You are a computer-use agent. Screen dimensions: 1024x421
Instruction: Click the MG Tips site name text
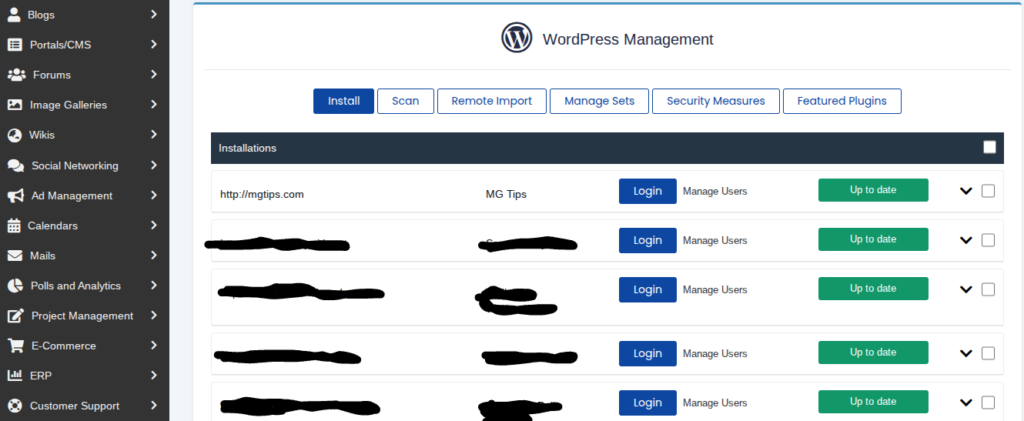point(506,195)
